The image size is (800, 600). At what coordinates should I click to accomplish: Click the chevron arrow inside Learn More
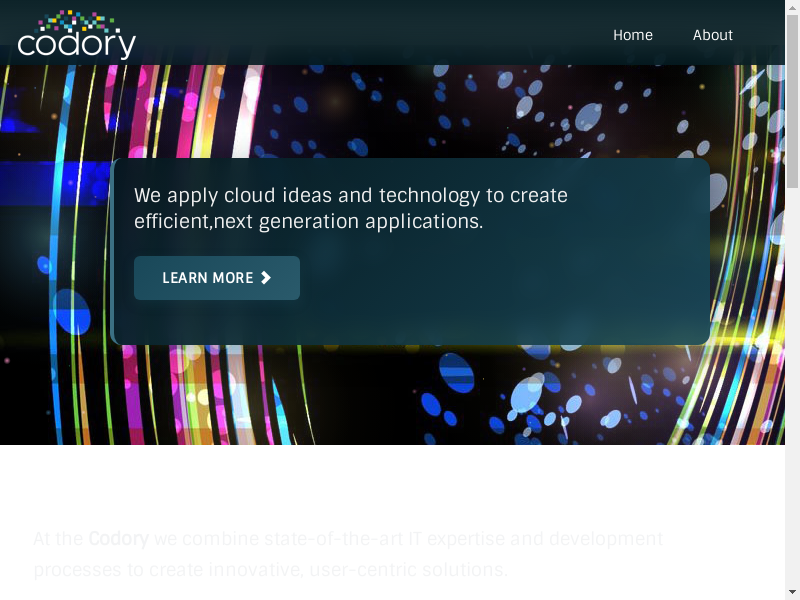click(266, 278)
